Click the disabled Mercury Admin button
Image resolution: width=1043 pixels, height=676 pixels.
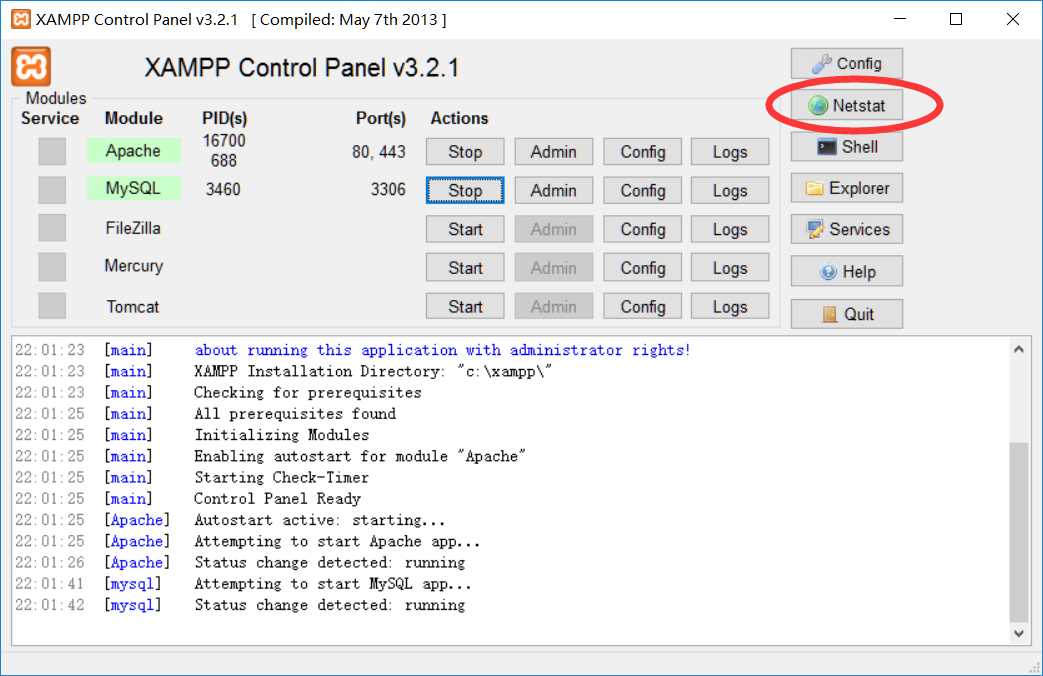click(553, 267)
